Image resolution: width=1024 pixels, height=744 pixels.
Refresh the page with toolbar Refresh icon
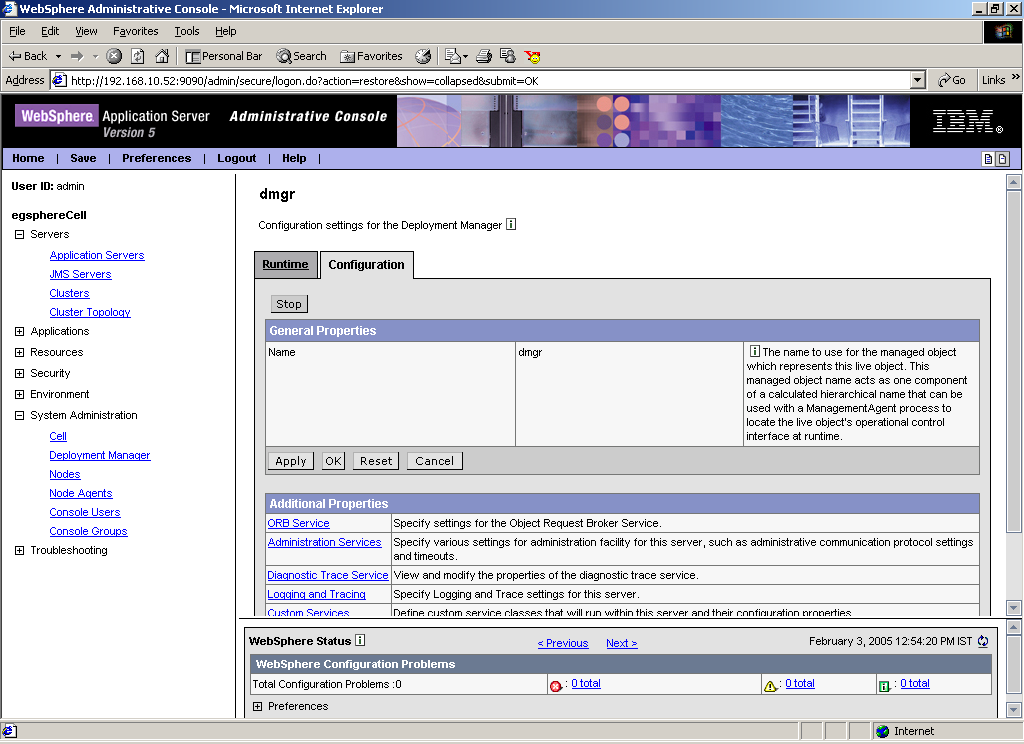point(138,56)
